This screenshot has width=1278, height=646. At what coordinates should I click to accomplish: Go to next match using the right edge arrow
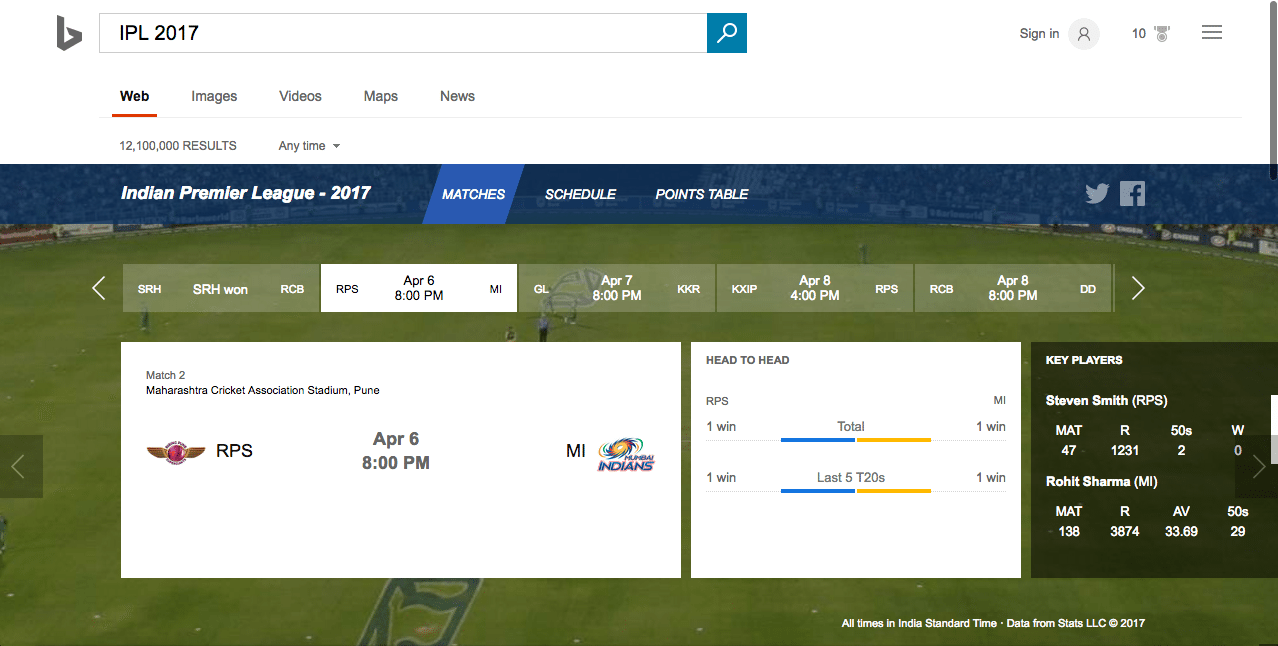1258,466
